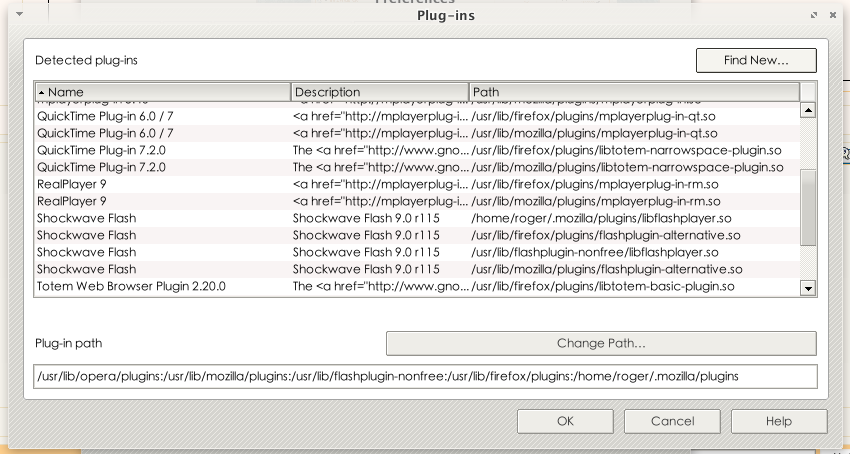Maximize the Plug-ins dialog window
This screenshot has height=454, width=850.
[x=814, y=15]
